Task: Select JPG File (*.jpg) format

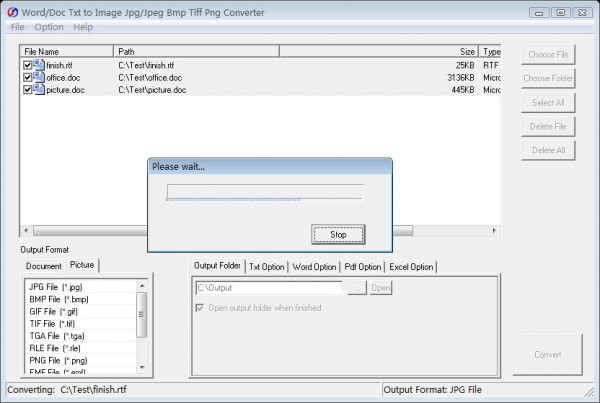Action: 80,287
